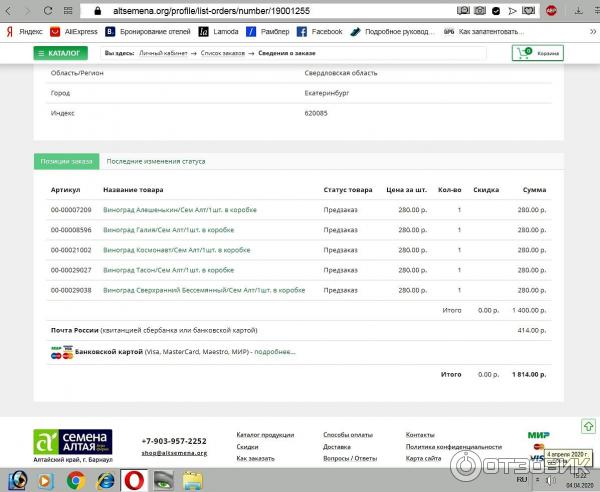Click the address bar URL field
The image size is (600, 492).
tap(250, 11)
